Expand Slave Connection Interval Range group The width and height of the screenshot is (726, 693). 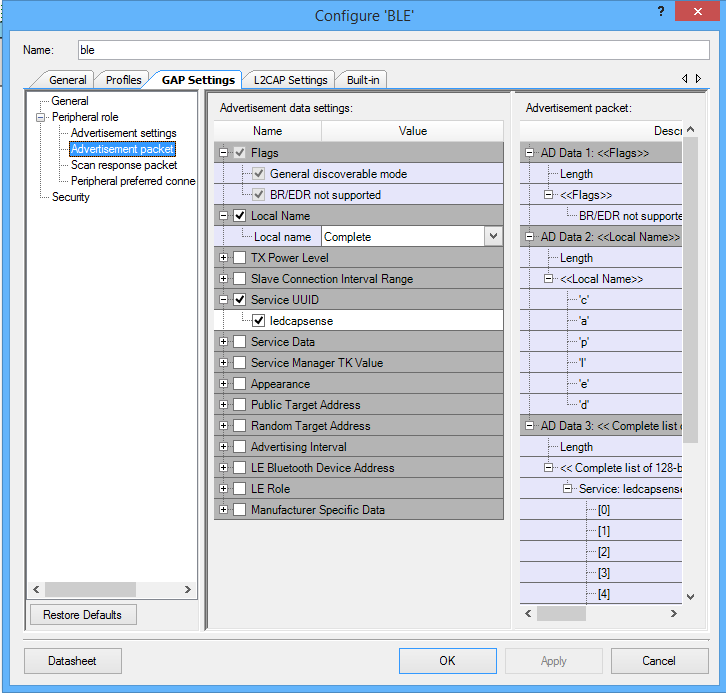pyautogui.click(x=223, y=279)
